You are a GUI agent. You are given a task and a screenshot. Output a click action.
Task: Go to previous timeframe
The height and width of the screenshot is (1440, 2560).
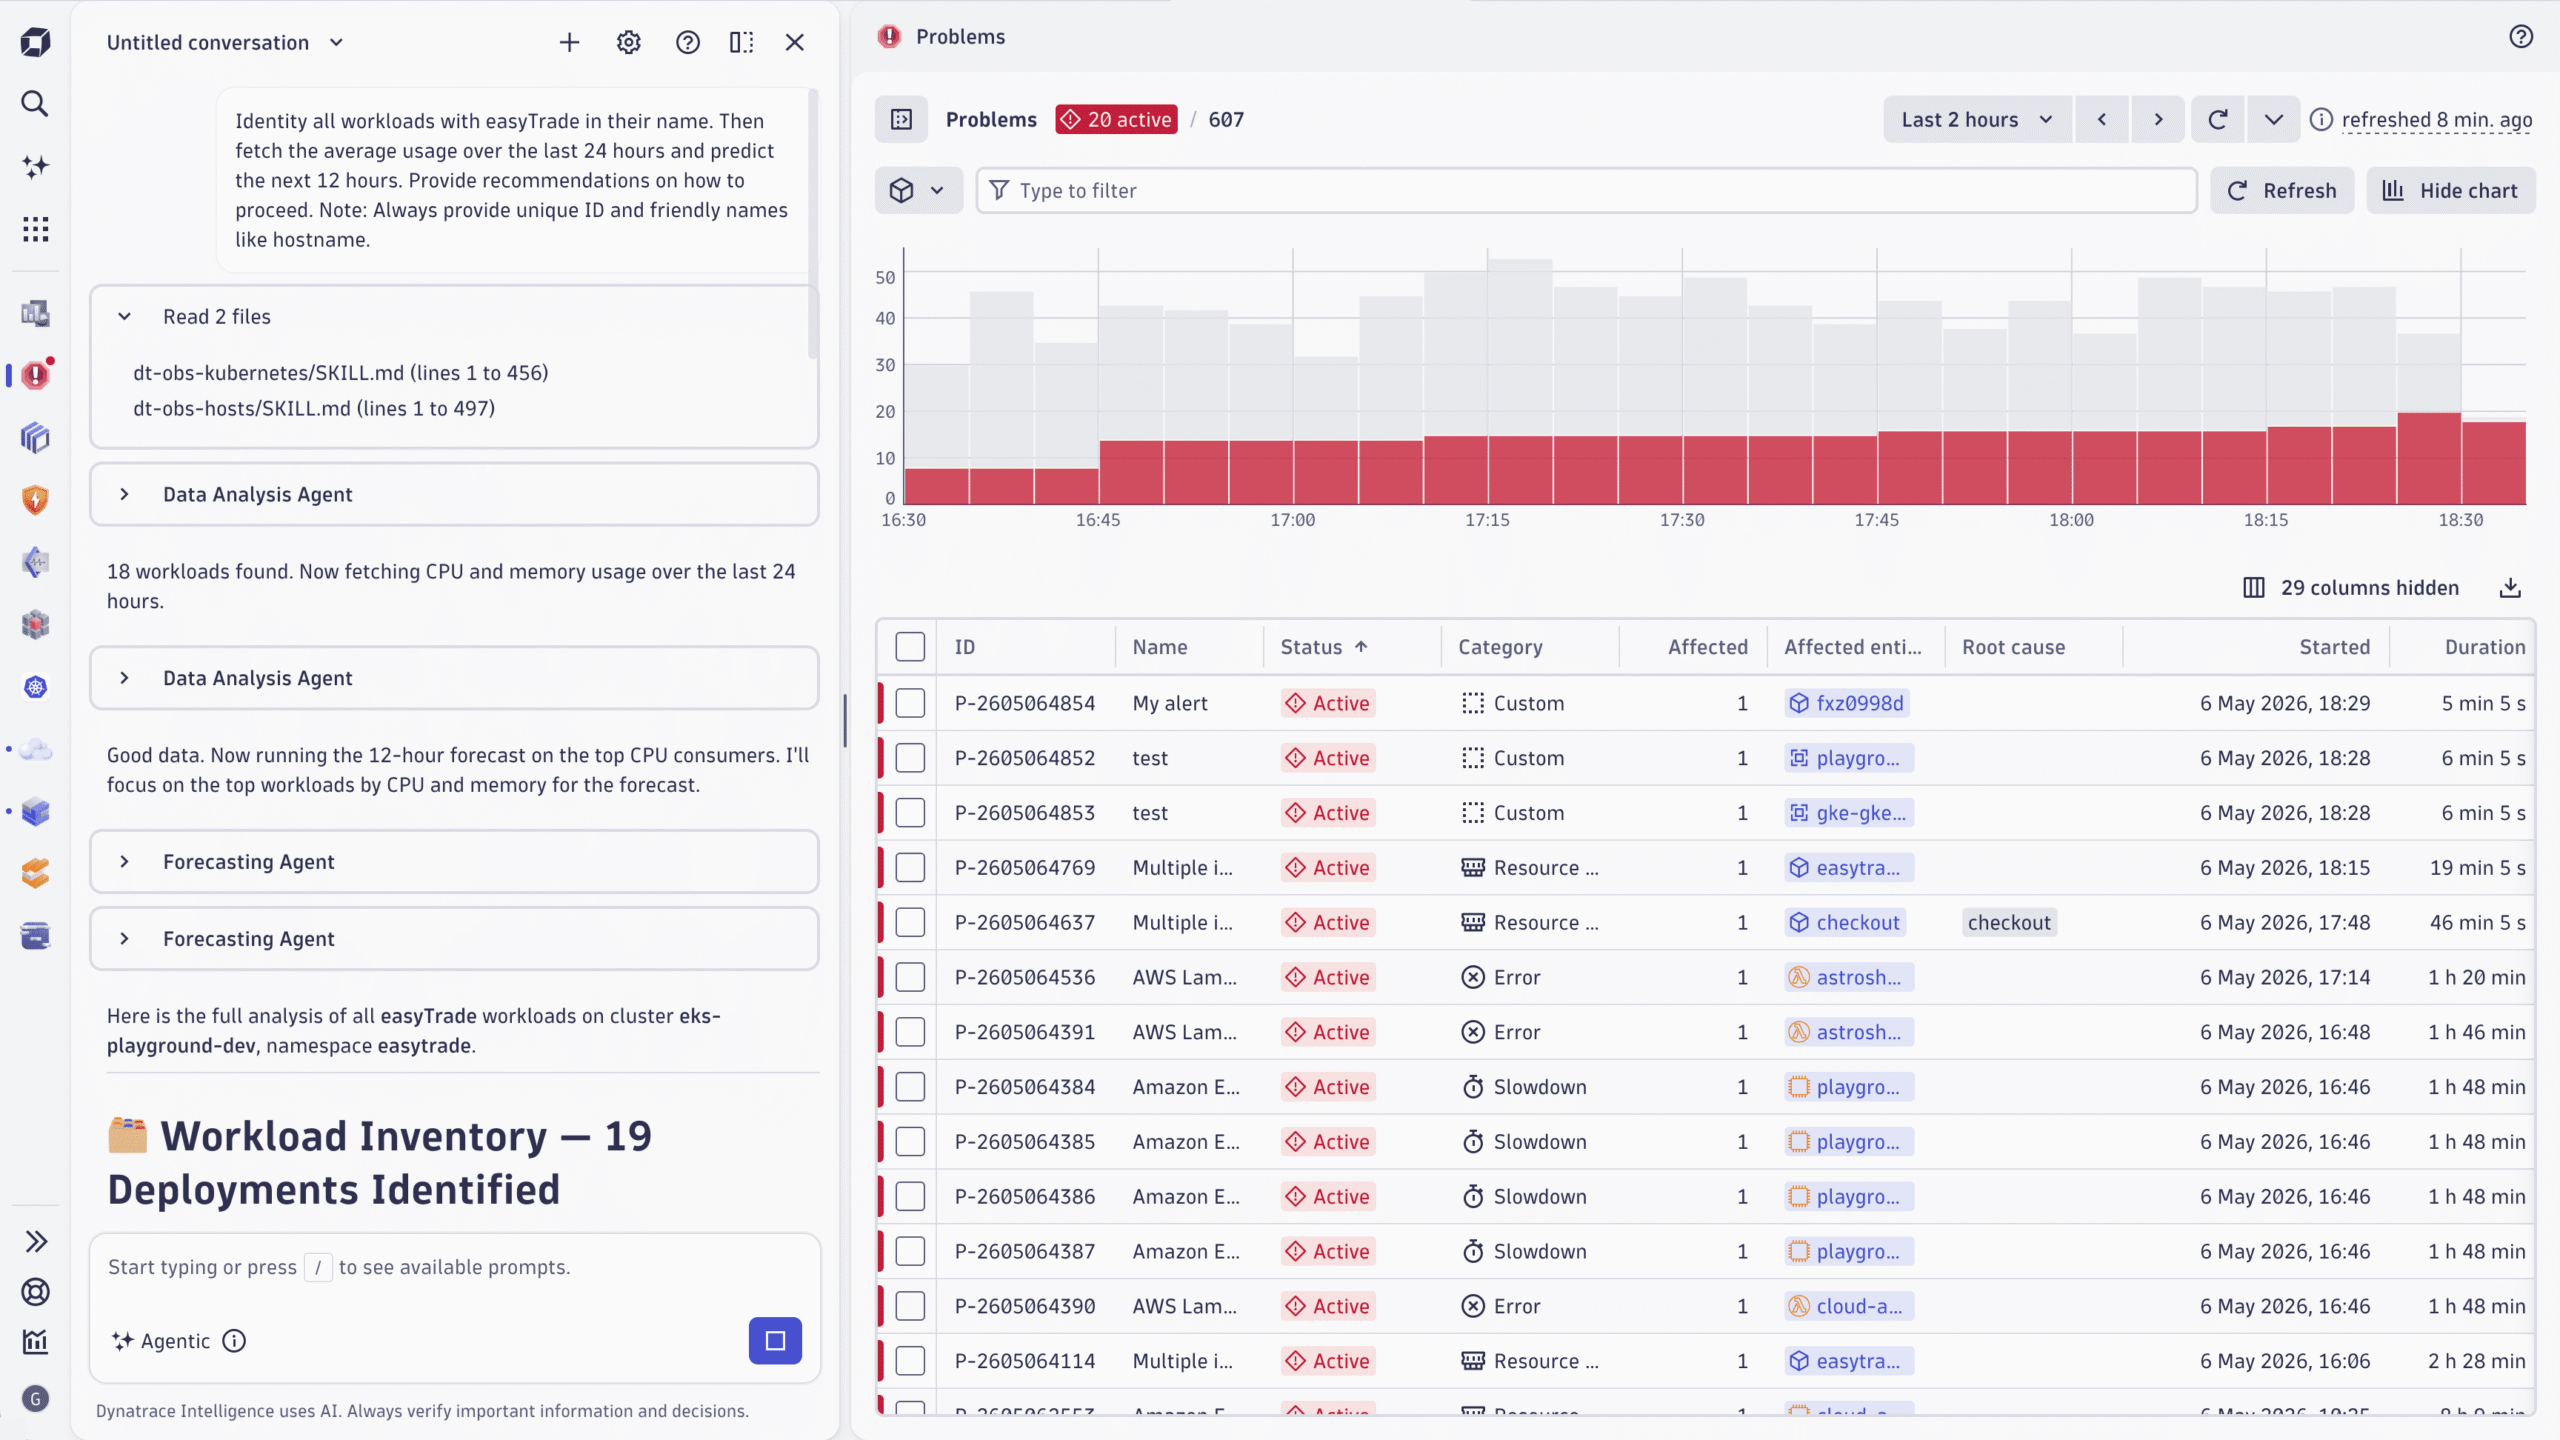pos(2102,119)
